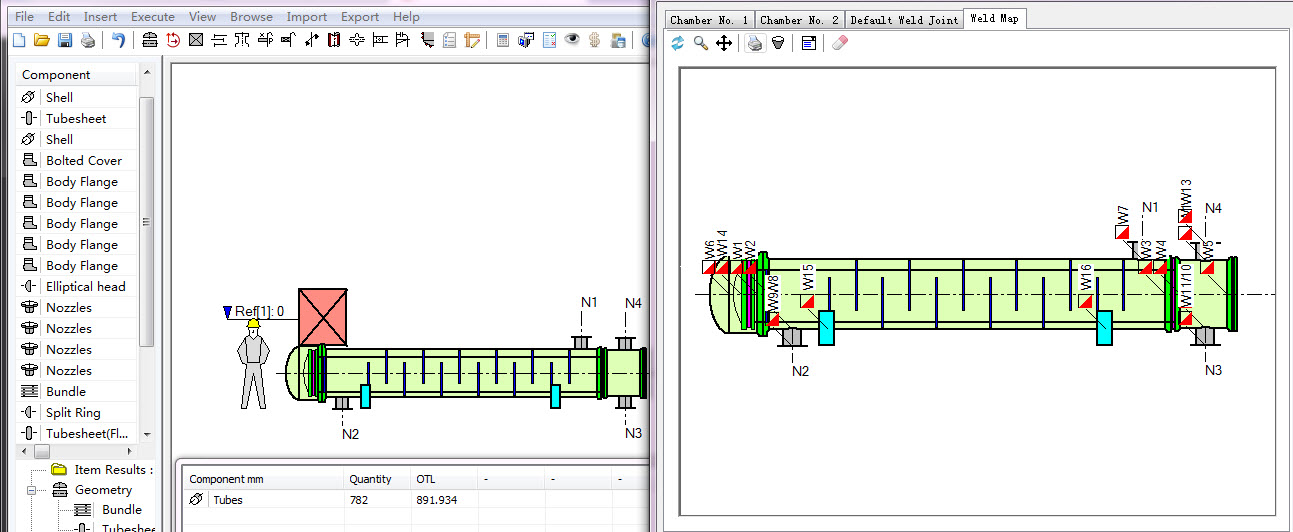Click the blue window icon in Weld Map toolbar

(x=809, y=43)
